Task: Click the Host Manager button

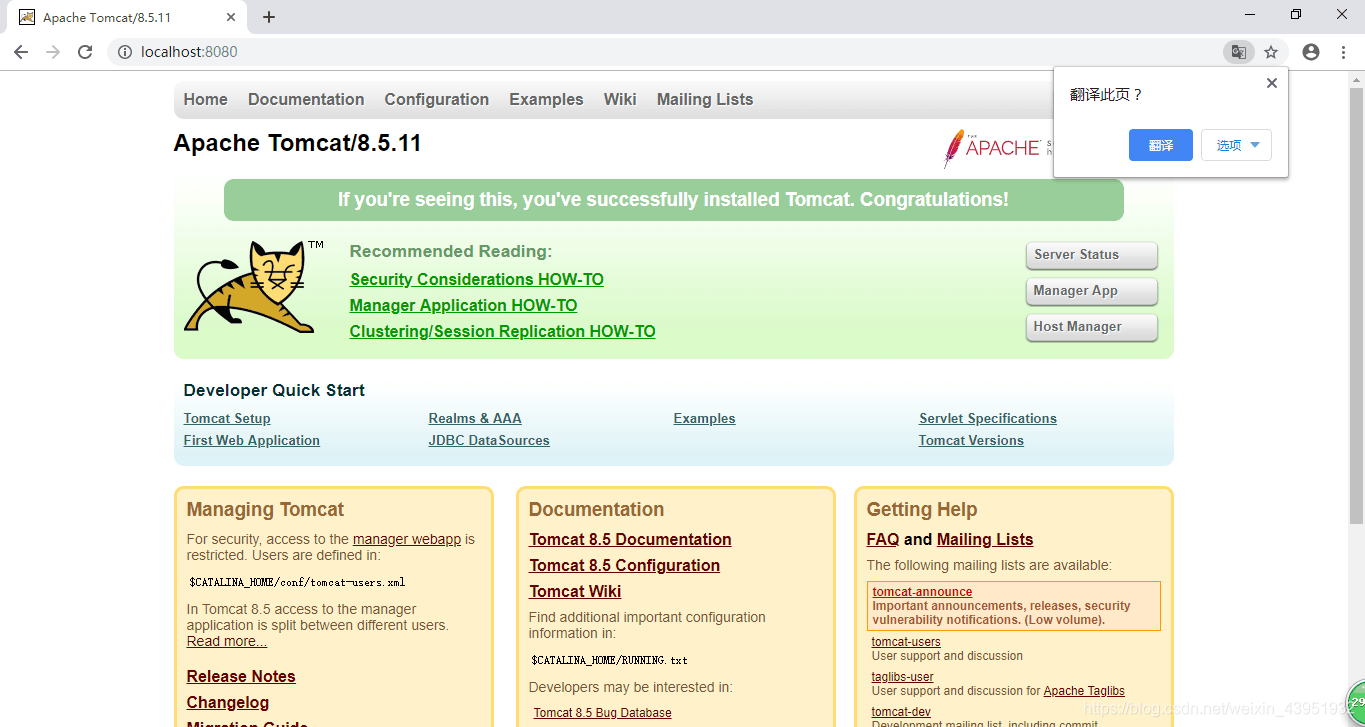Action: [x=1092, y=327]
